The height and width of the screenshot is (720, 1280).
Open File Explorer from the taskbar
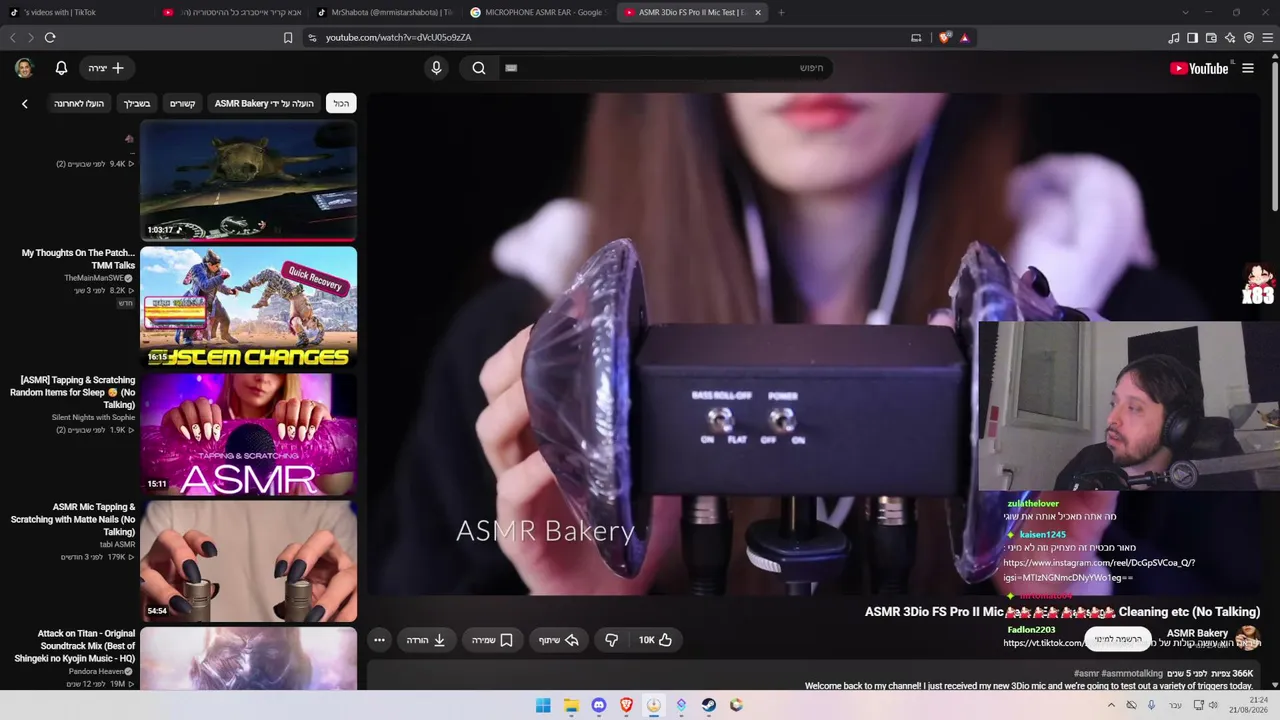[x=571, y=705]
